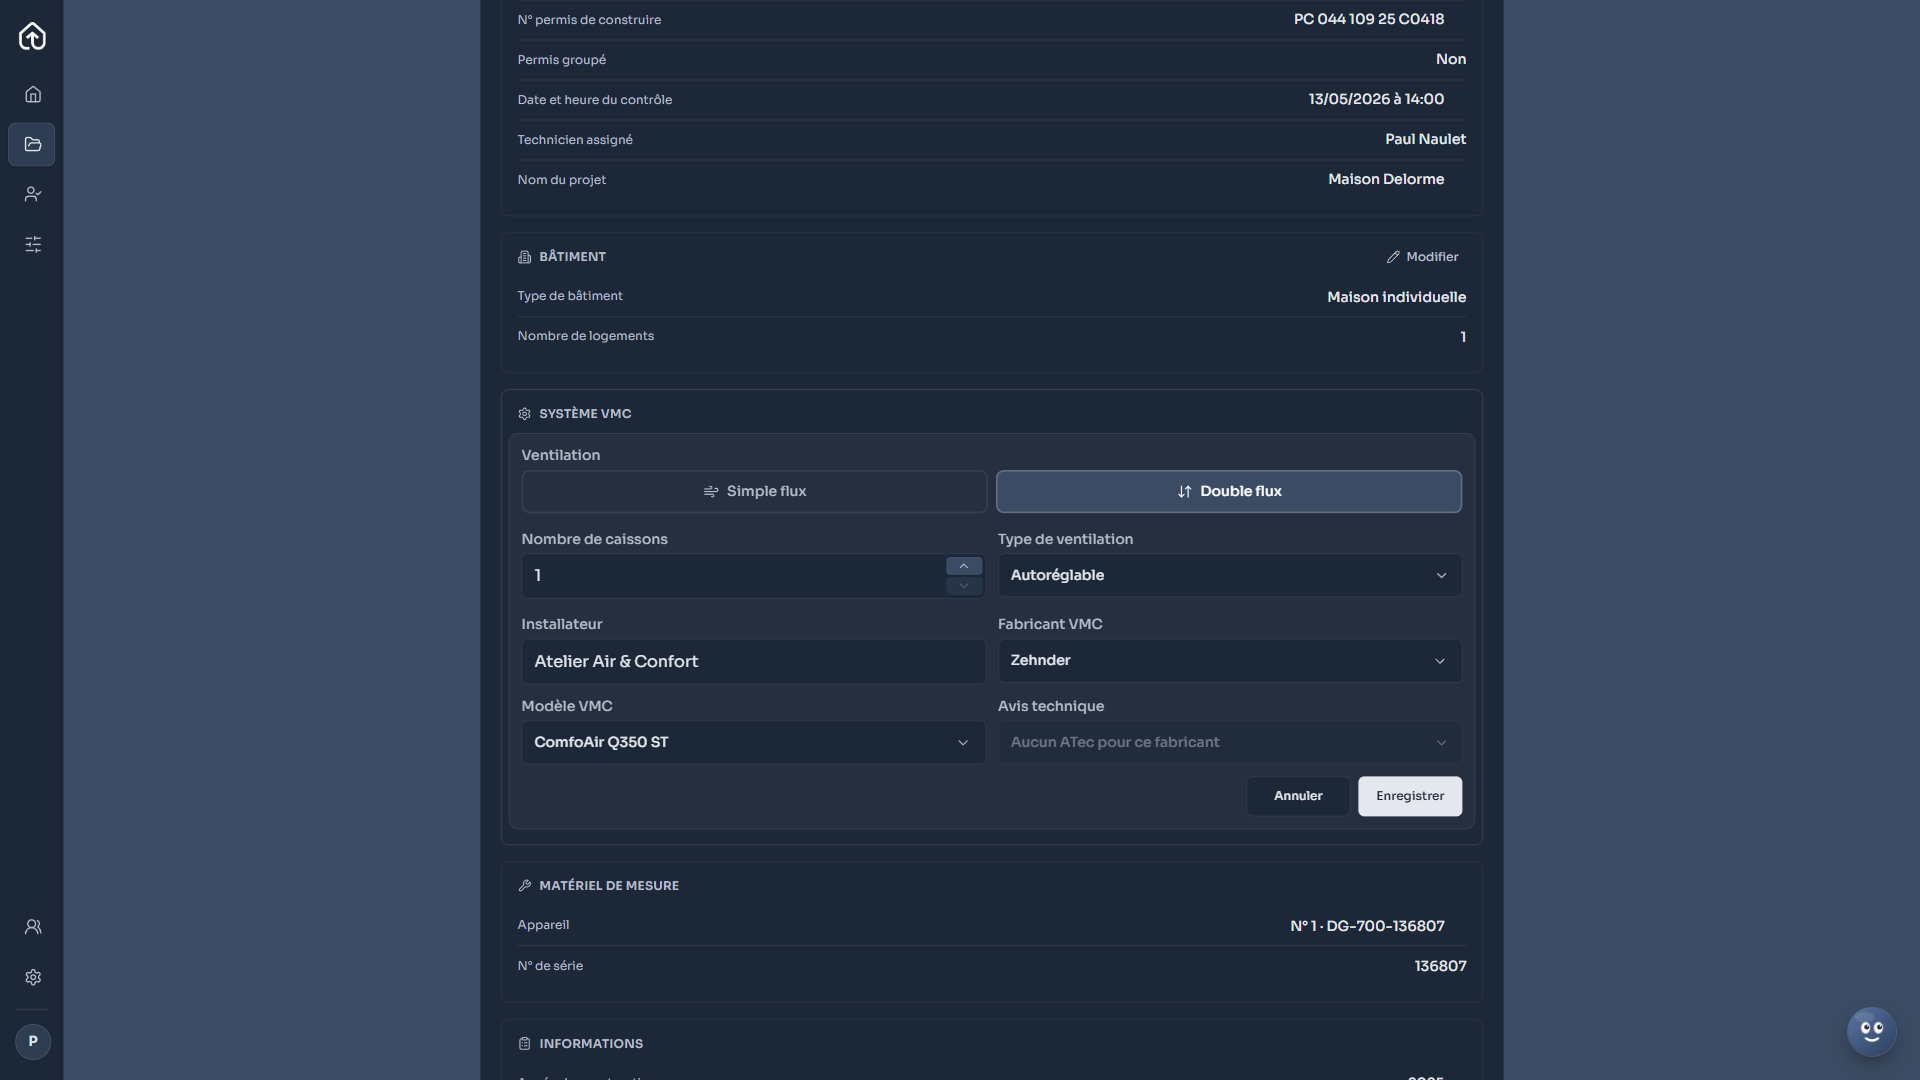
Task: Open the team users icon in sidebar
Action: pyautogui.click(x=33, y=927)
